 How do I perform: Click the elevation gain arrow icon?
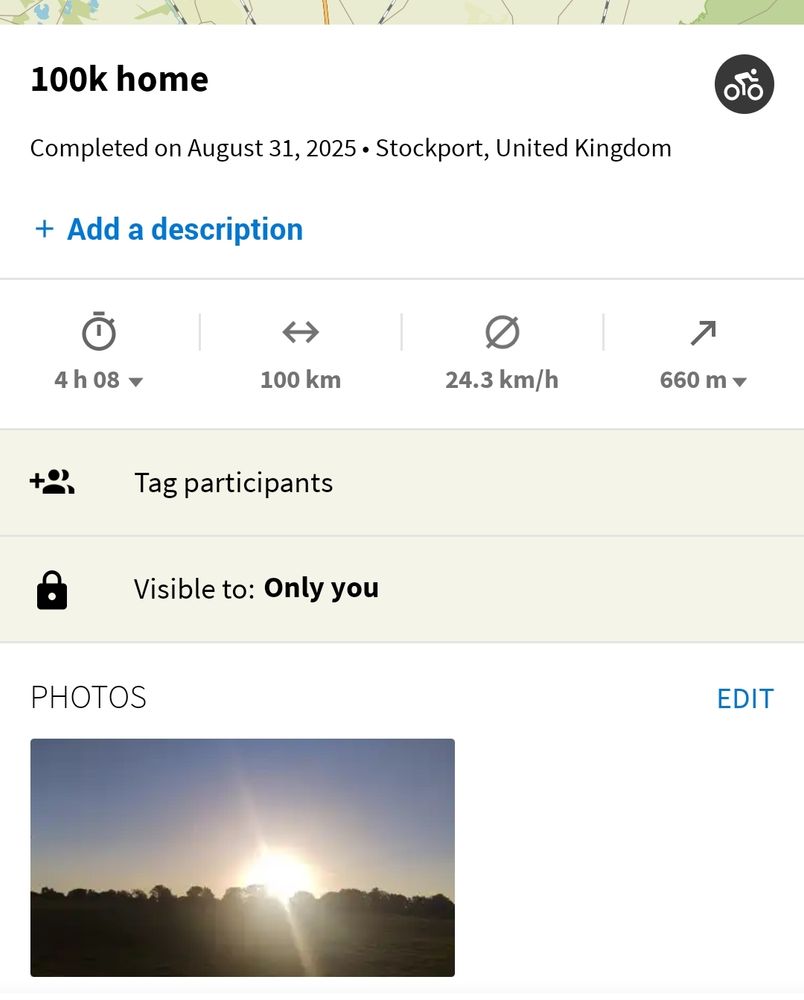[703, 332]
